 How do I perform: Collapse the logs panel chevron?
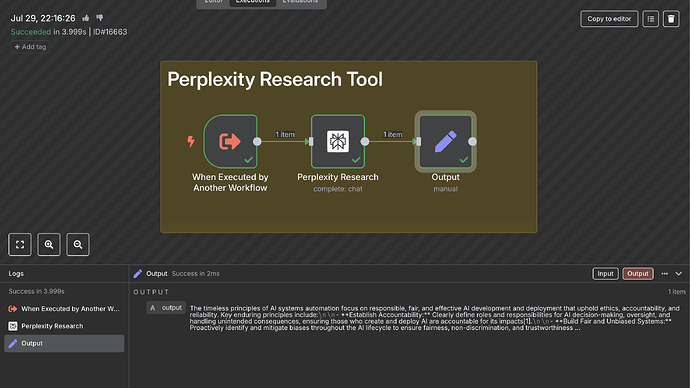pos(679,274)
